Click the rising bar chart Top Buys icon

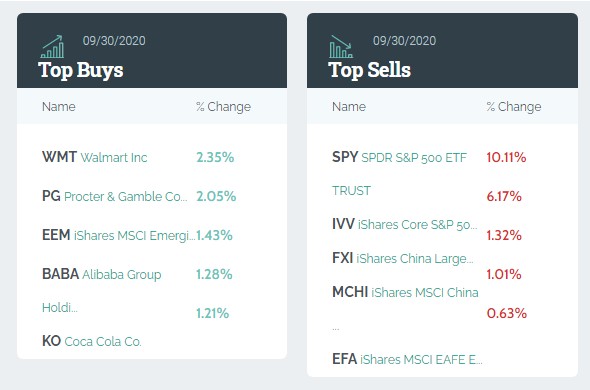point(52,47)
